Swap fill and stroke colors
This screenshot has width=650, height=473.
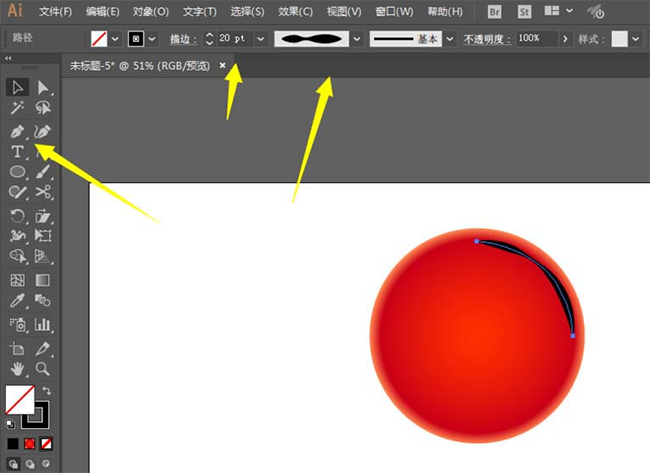pyautogui.click(x=46, y=391)
